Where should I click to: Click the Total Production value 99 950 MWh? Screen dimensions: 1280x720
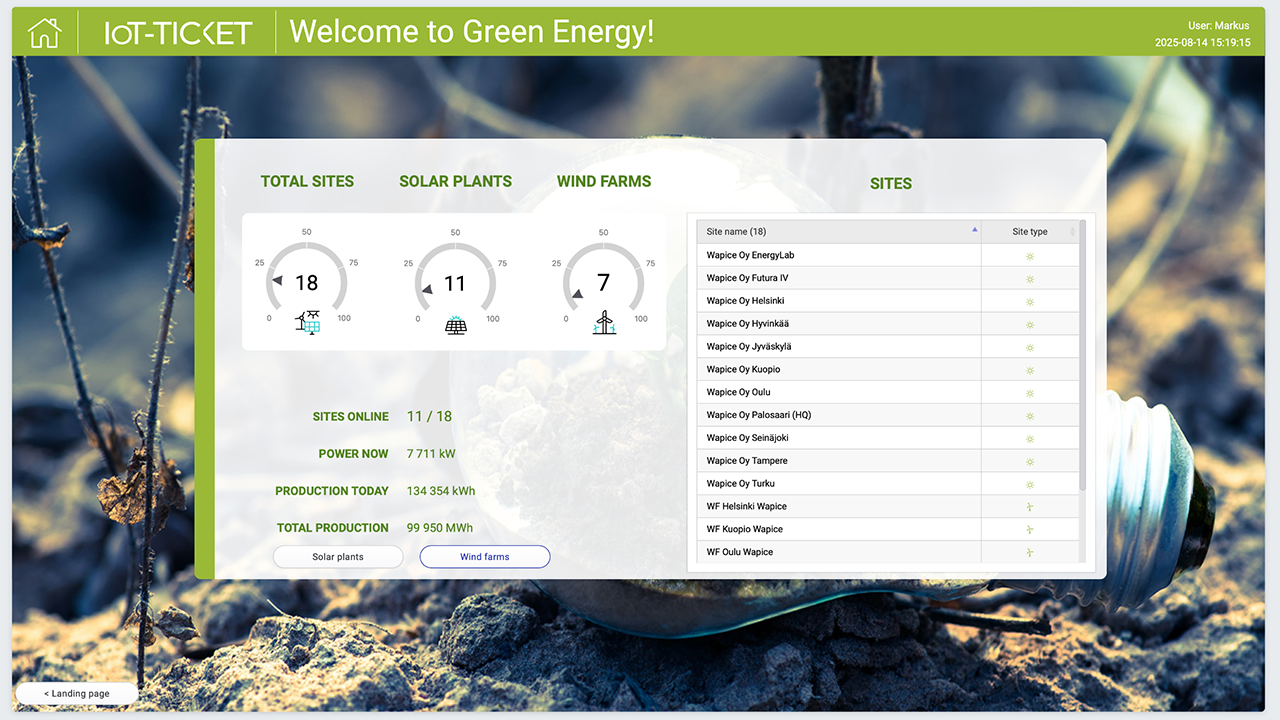440,528
